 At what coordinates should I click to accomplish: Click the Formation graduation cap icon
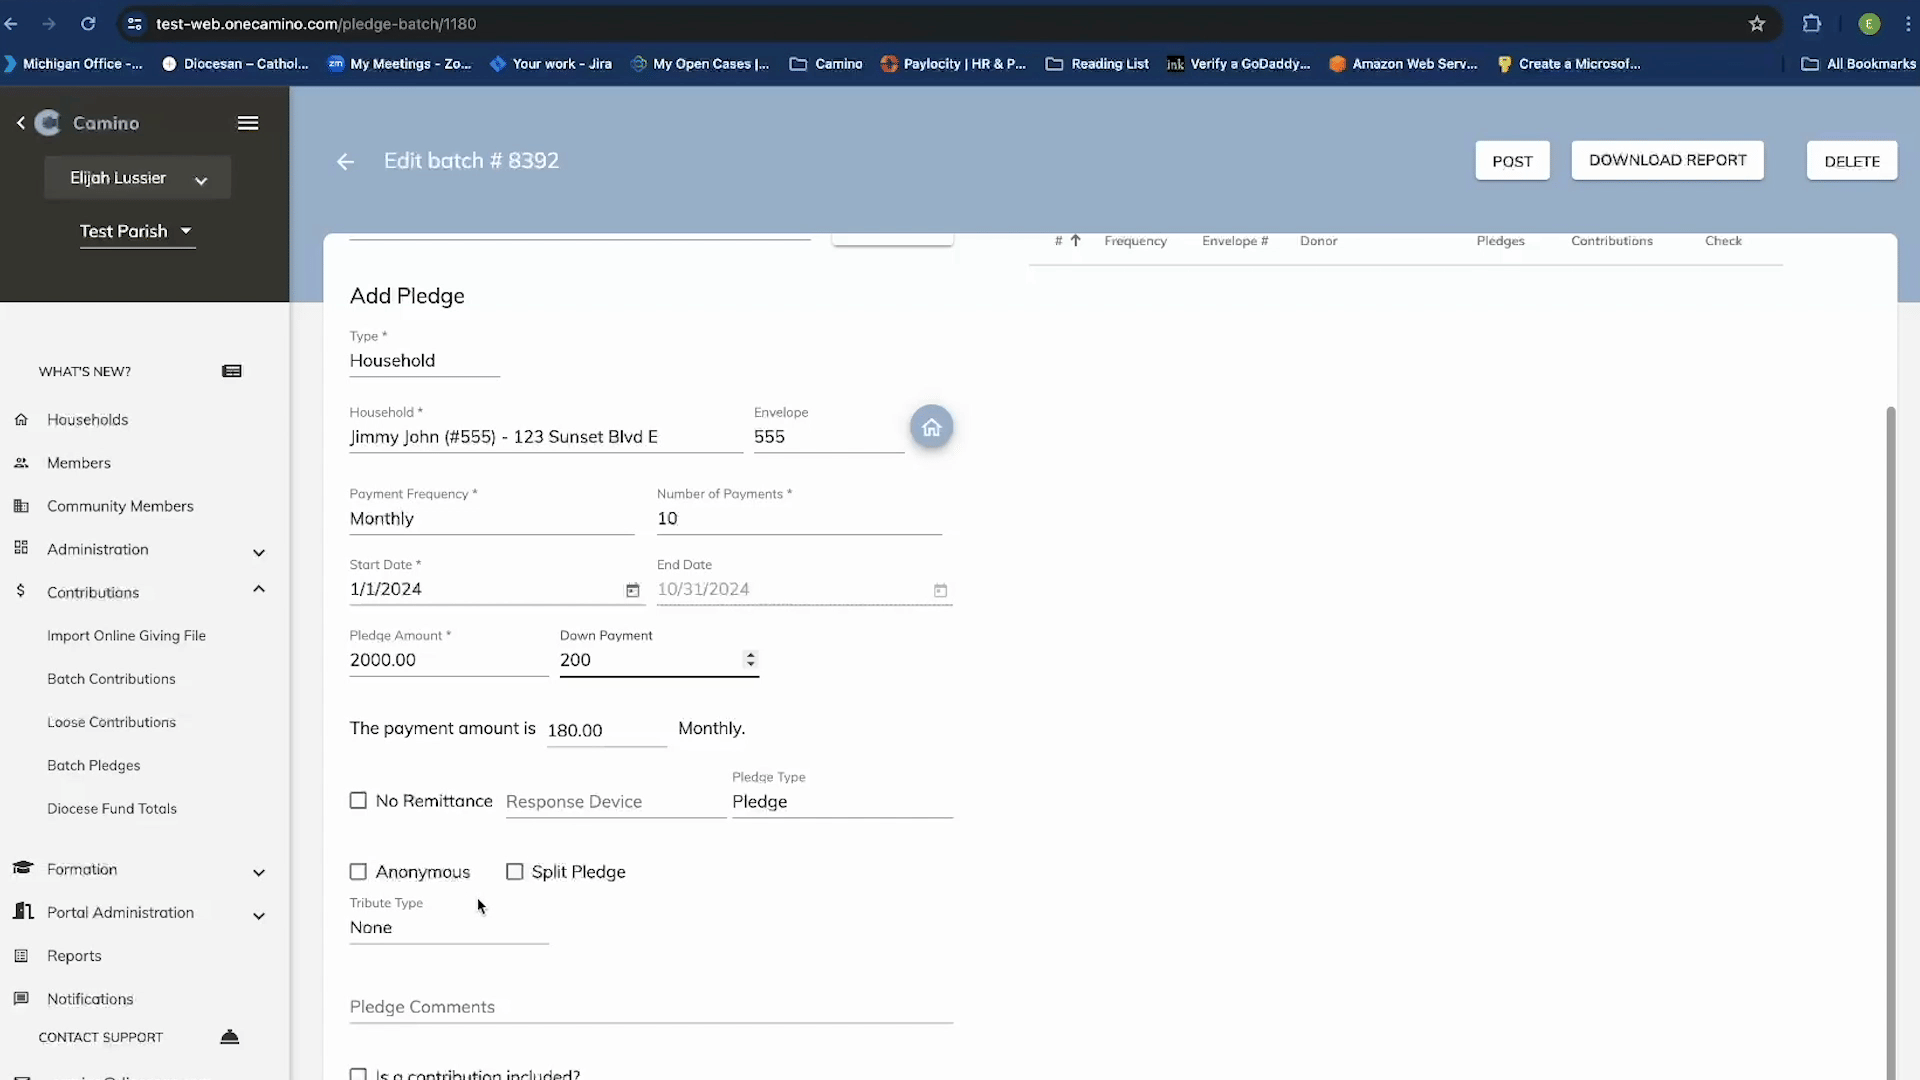pos(22,867)
